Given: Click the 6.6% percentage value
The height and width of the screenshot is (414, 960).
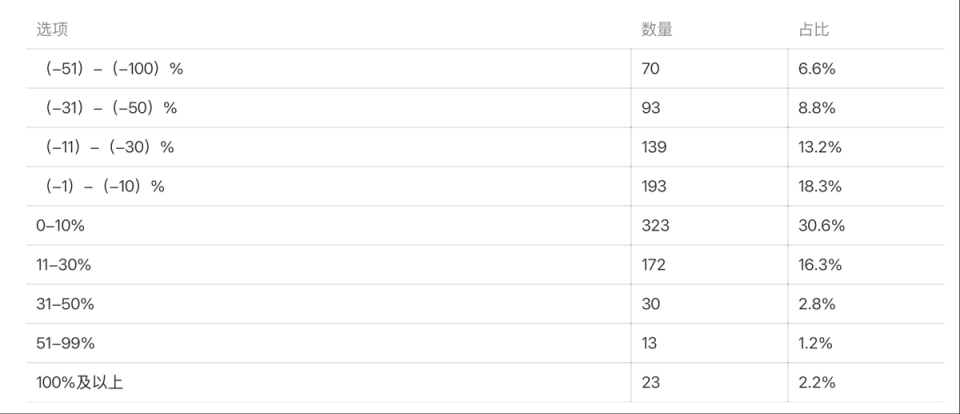Looking at the screenshot, I should (x=816, y=69).
